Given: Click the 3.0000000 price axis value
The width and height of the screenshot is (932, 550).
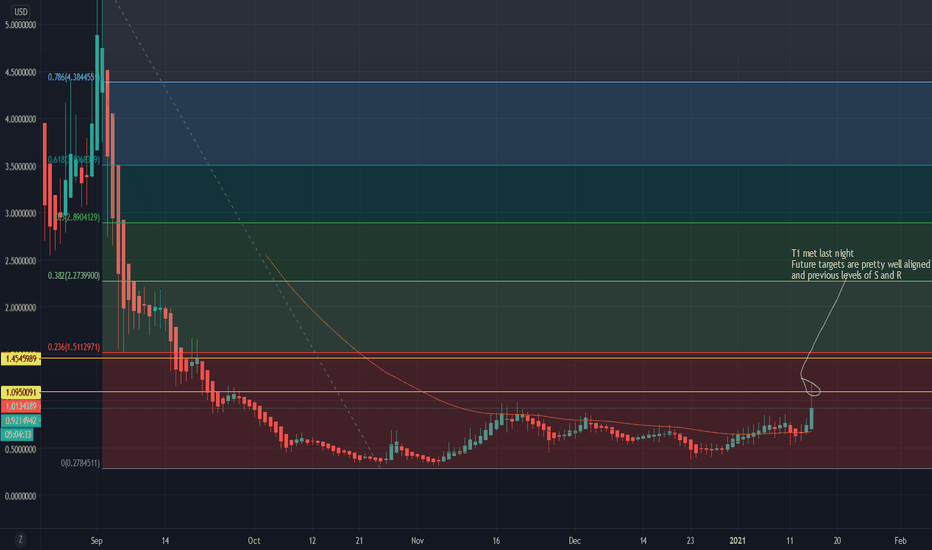Looking at the screenshot, I should pyautogui.click(x=21, y=213).
